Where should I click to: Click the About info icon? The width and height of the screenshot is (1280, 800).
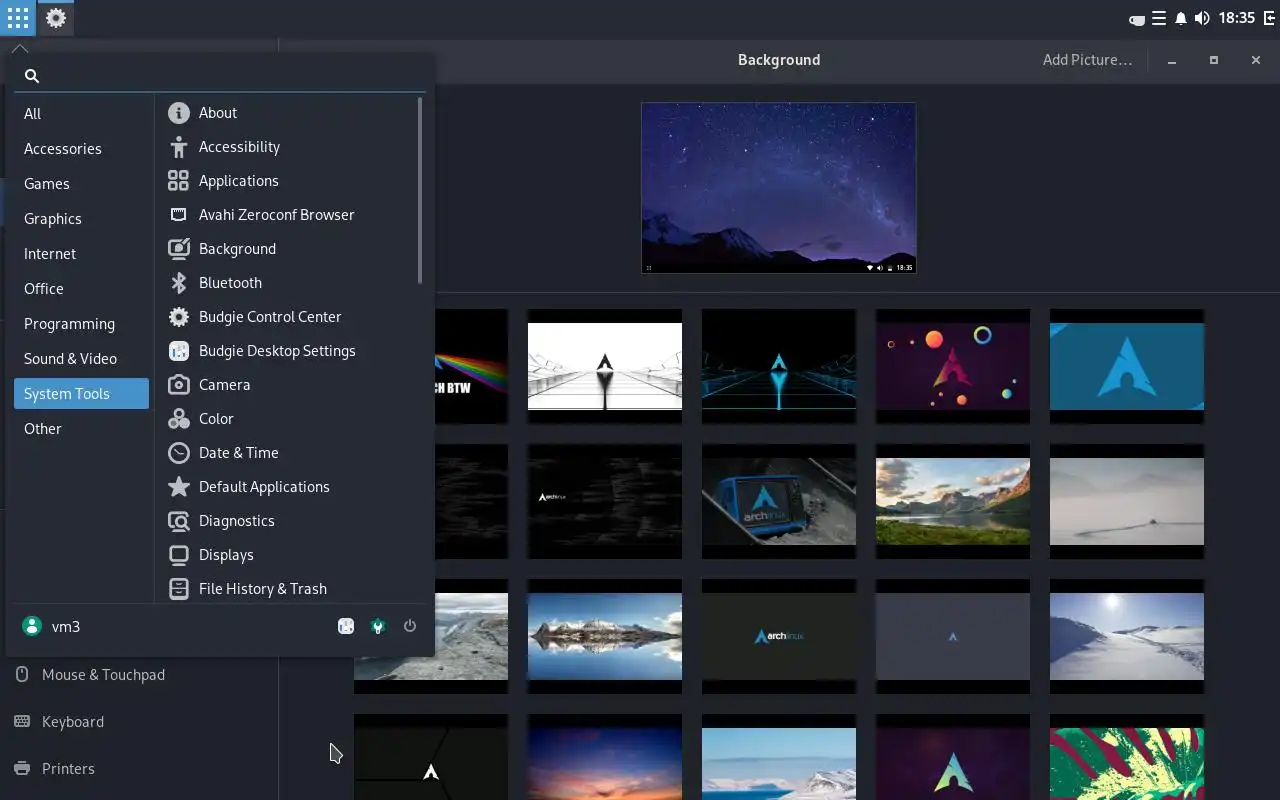178,113
